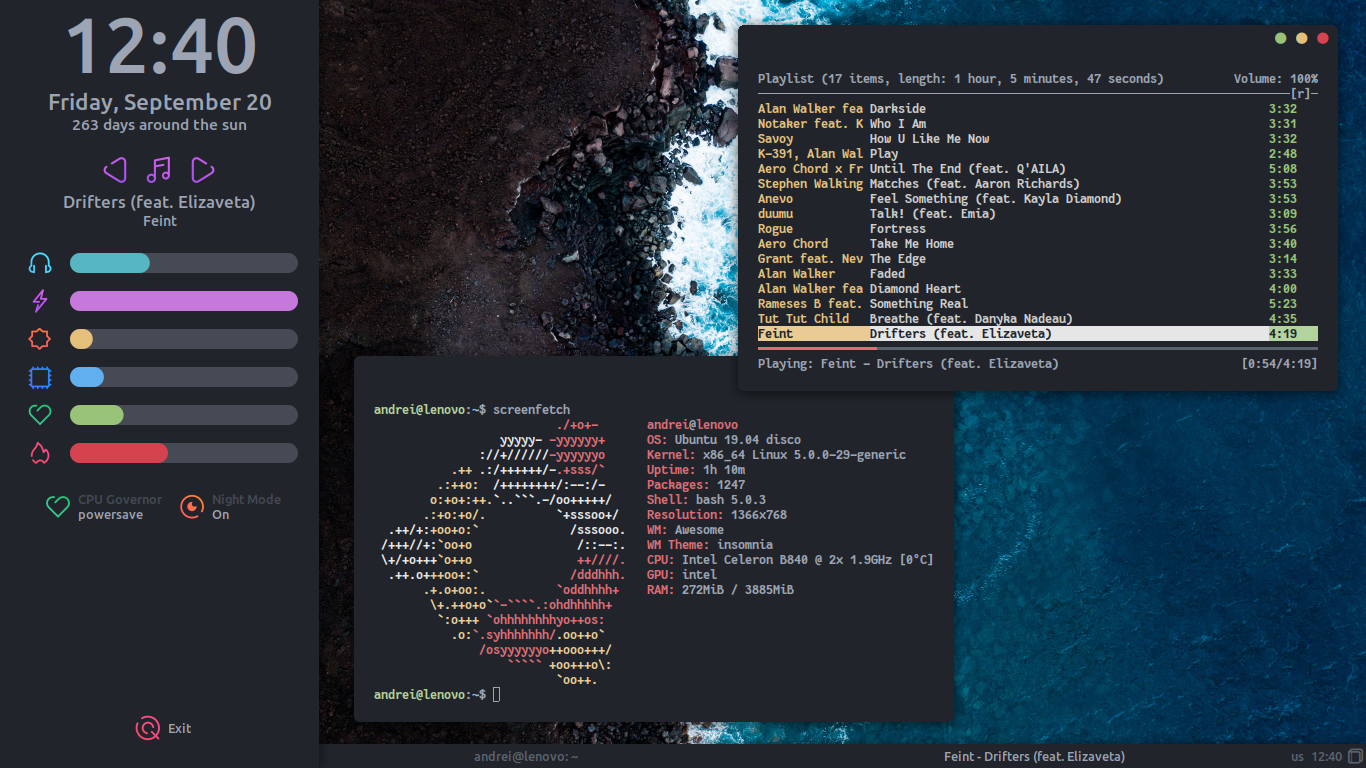The width and height of the screenshot is (1366, 768).
Task: Click highlighted Drifters row in playlist
Action: [x=1038, y=334]
